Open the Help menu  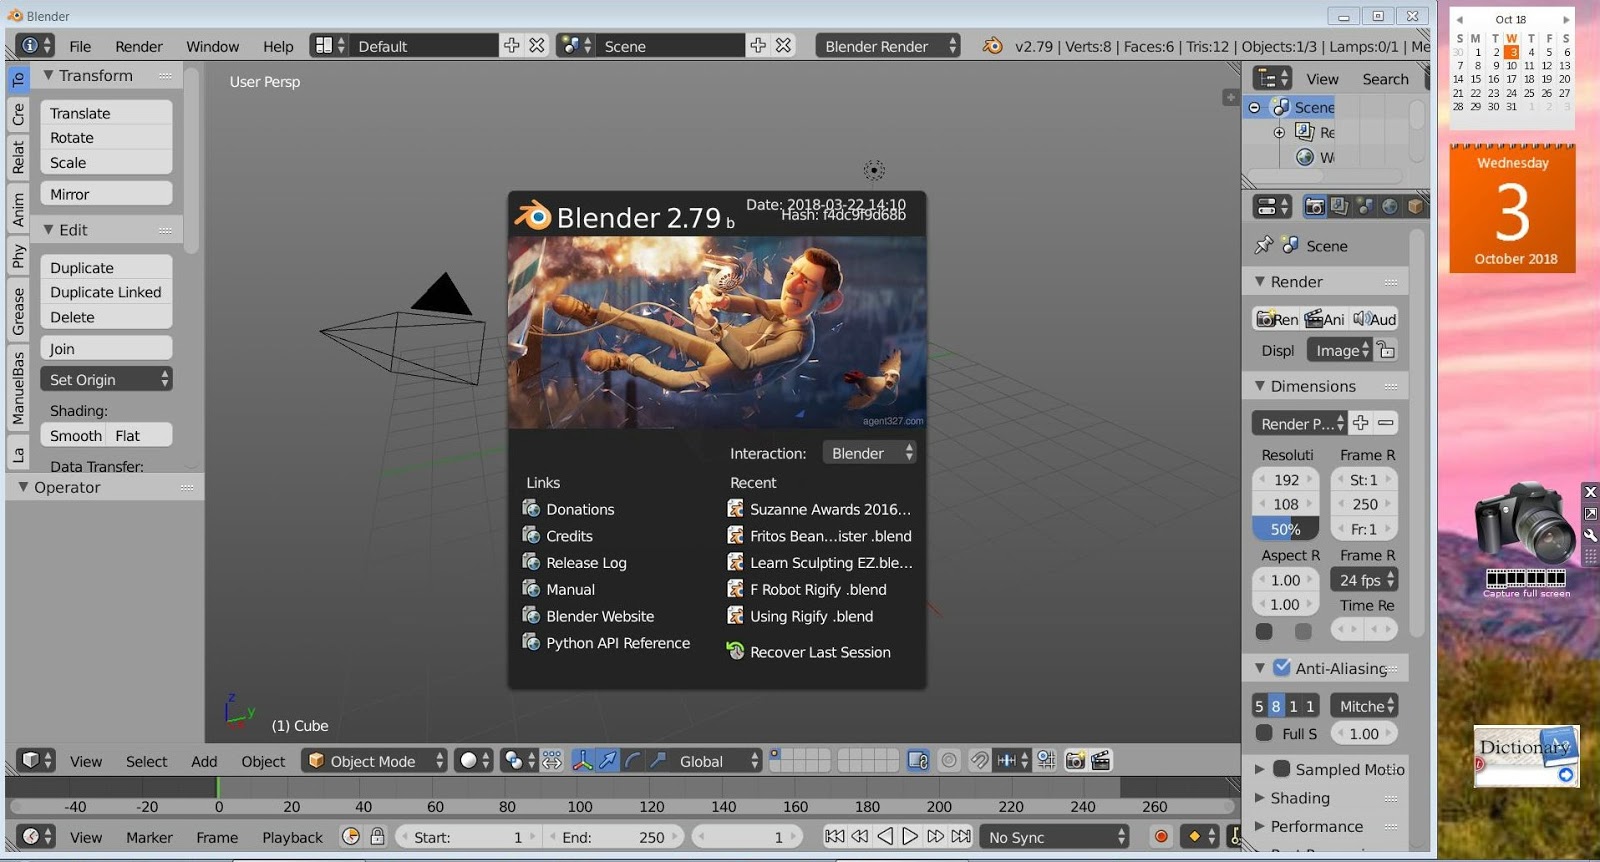(278, 46)
